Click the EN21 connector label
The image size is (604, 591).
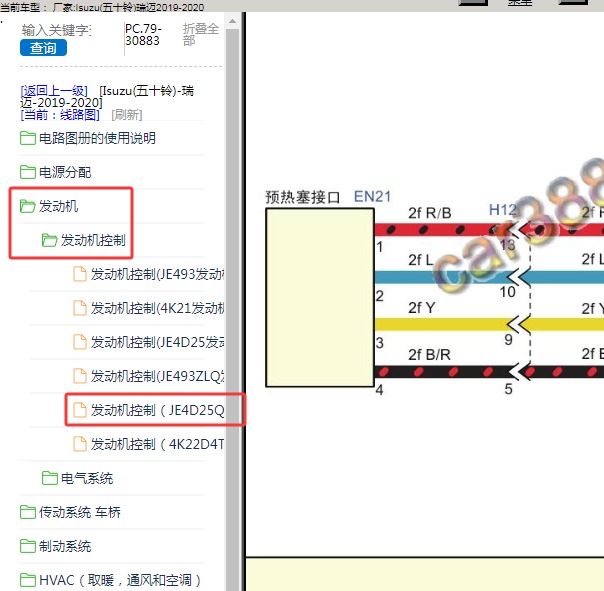(372, 196)
